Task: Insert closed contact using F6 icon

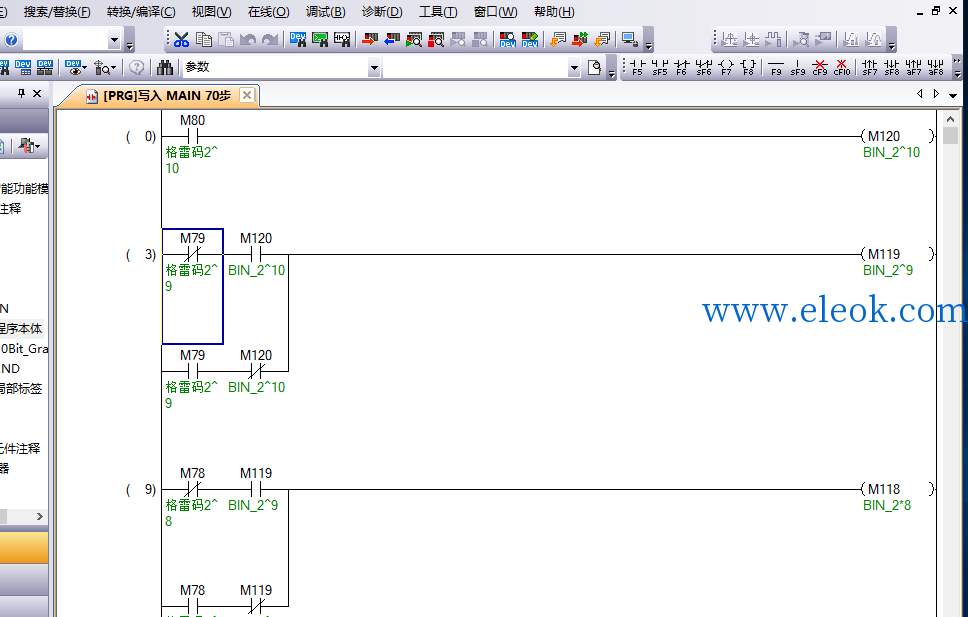Action: pos(682,67)
